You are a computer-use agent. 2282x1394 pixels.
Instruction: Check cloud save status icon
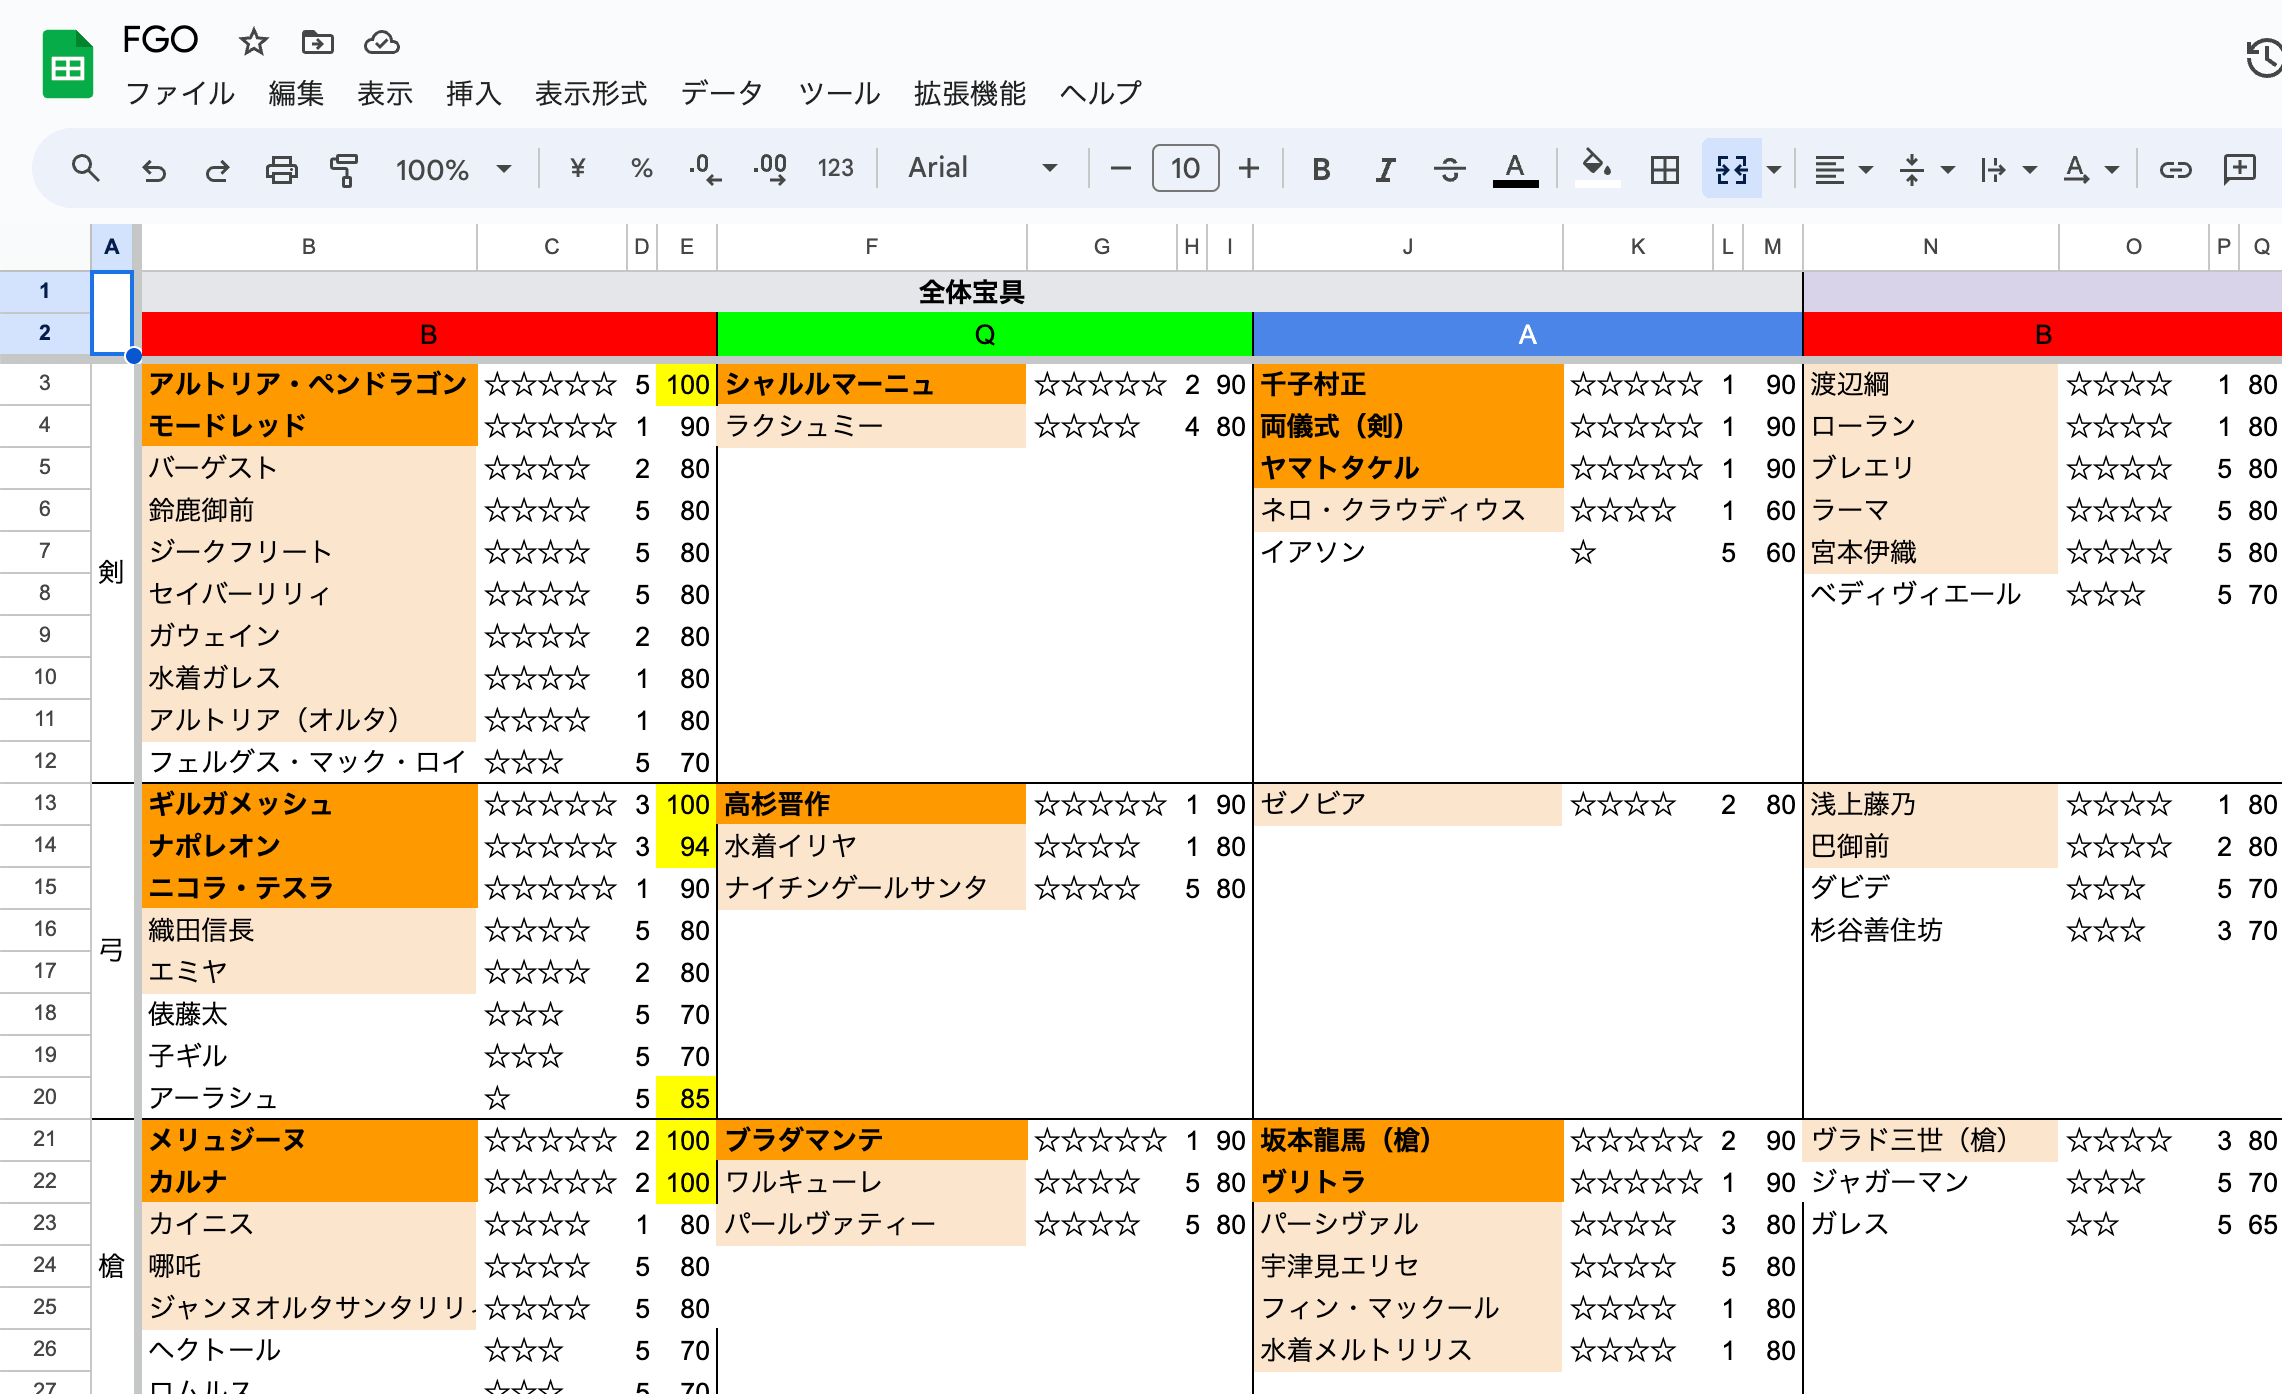[381, 42]
